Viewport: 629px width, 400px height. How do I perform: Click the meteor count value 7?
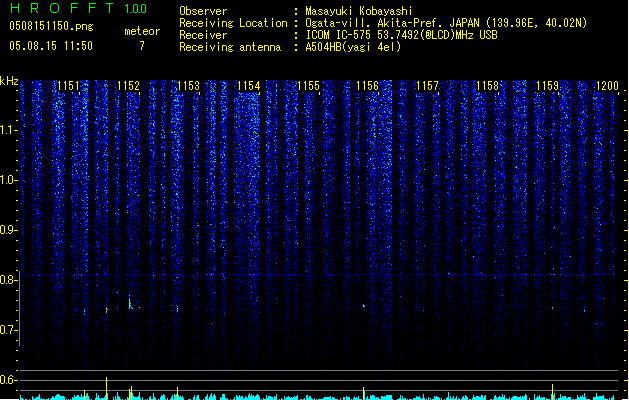[142, 46]
